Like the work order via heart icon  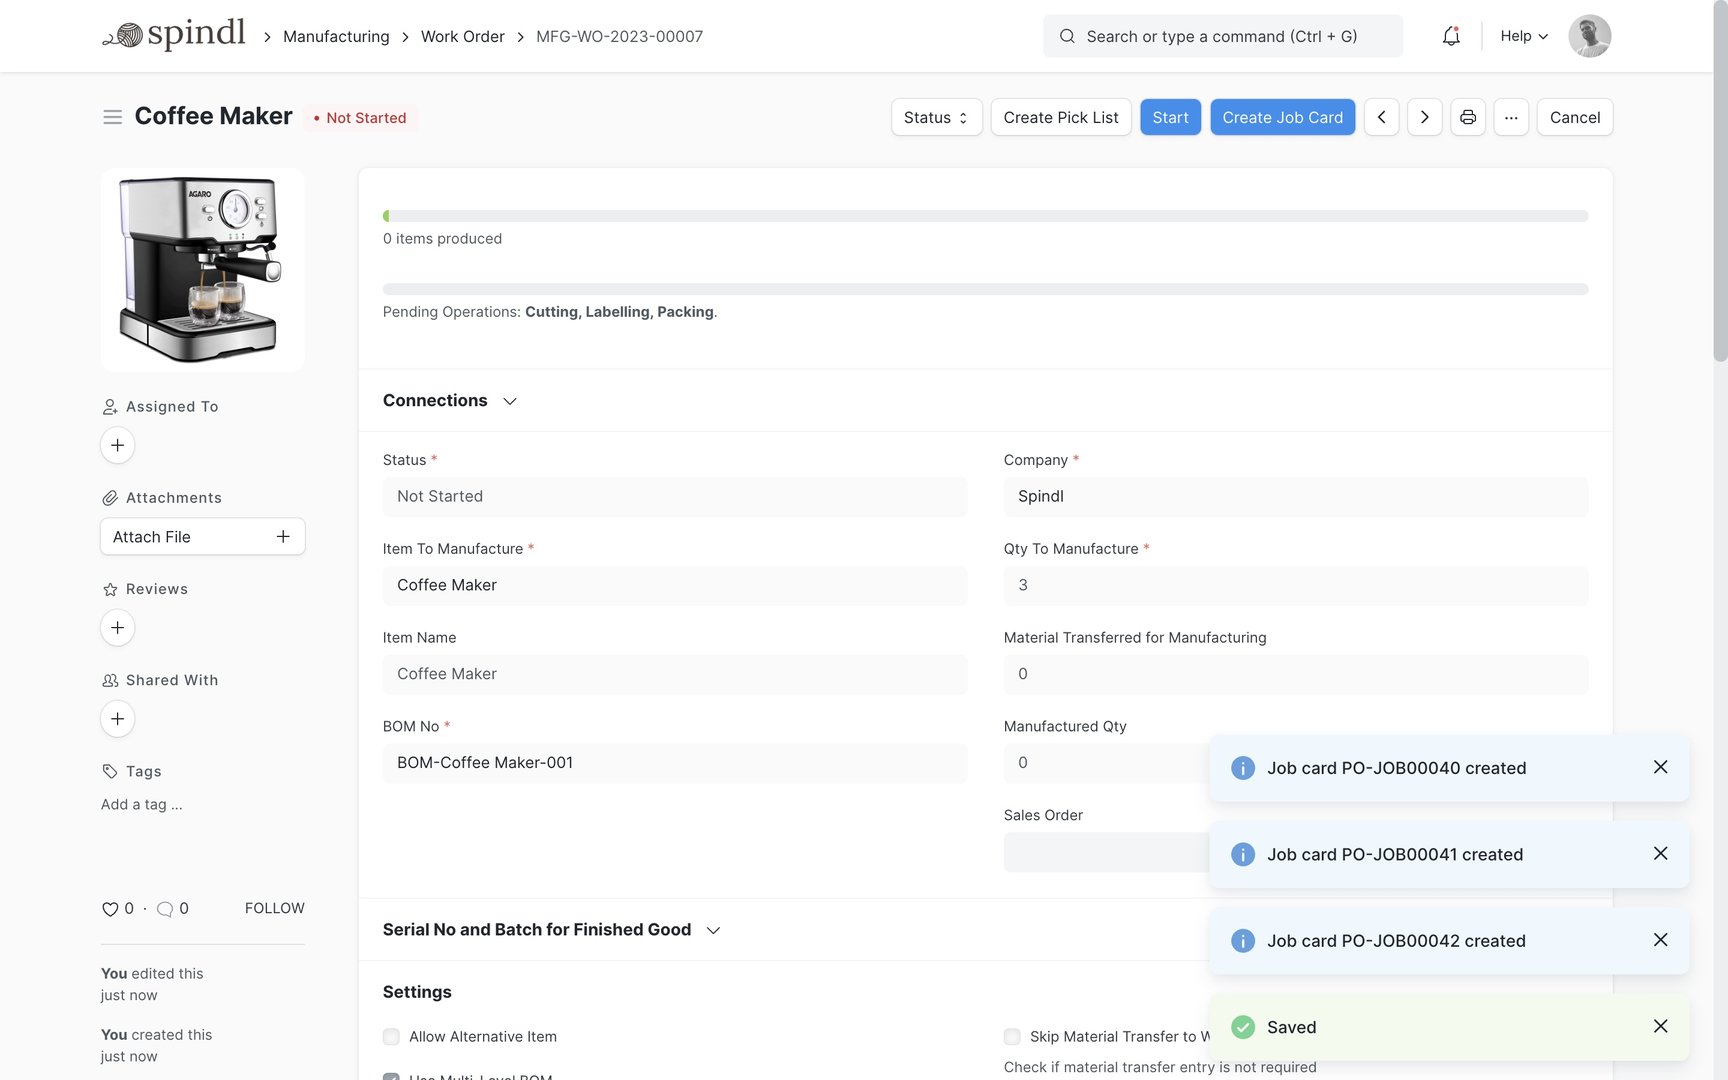coord(110,908)
